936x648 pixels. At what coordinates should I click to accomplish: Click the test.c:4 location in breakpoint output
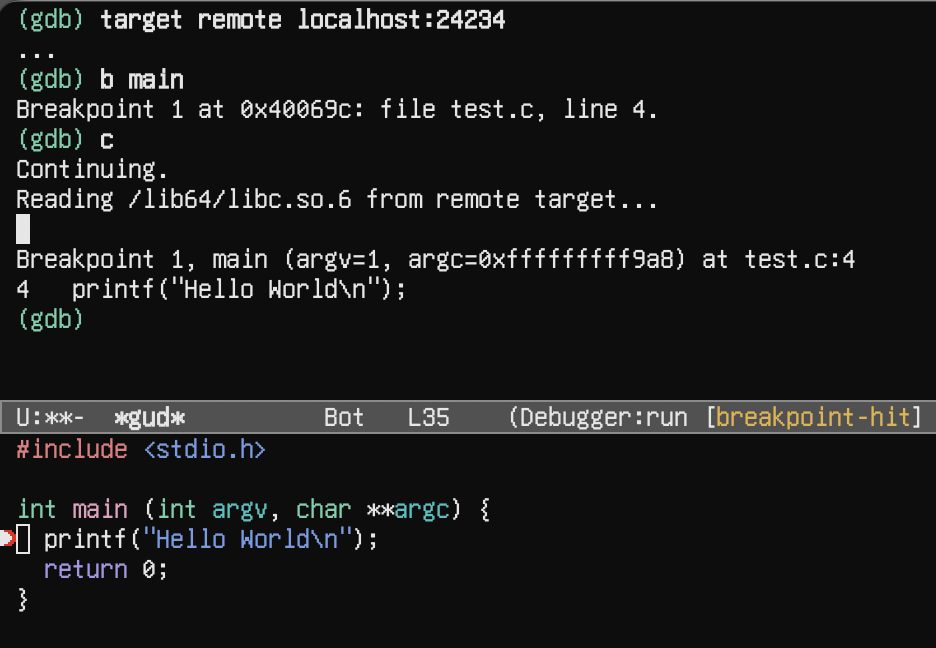[800, 260]
